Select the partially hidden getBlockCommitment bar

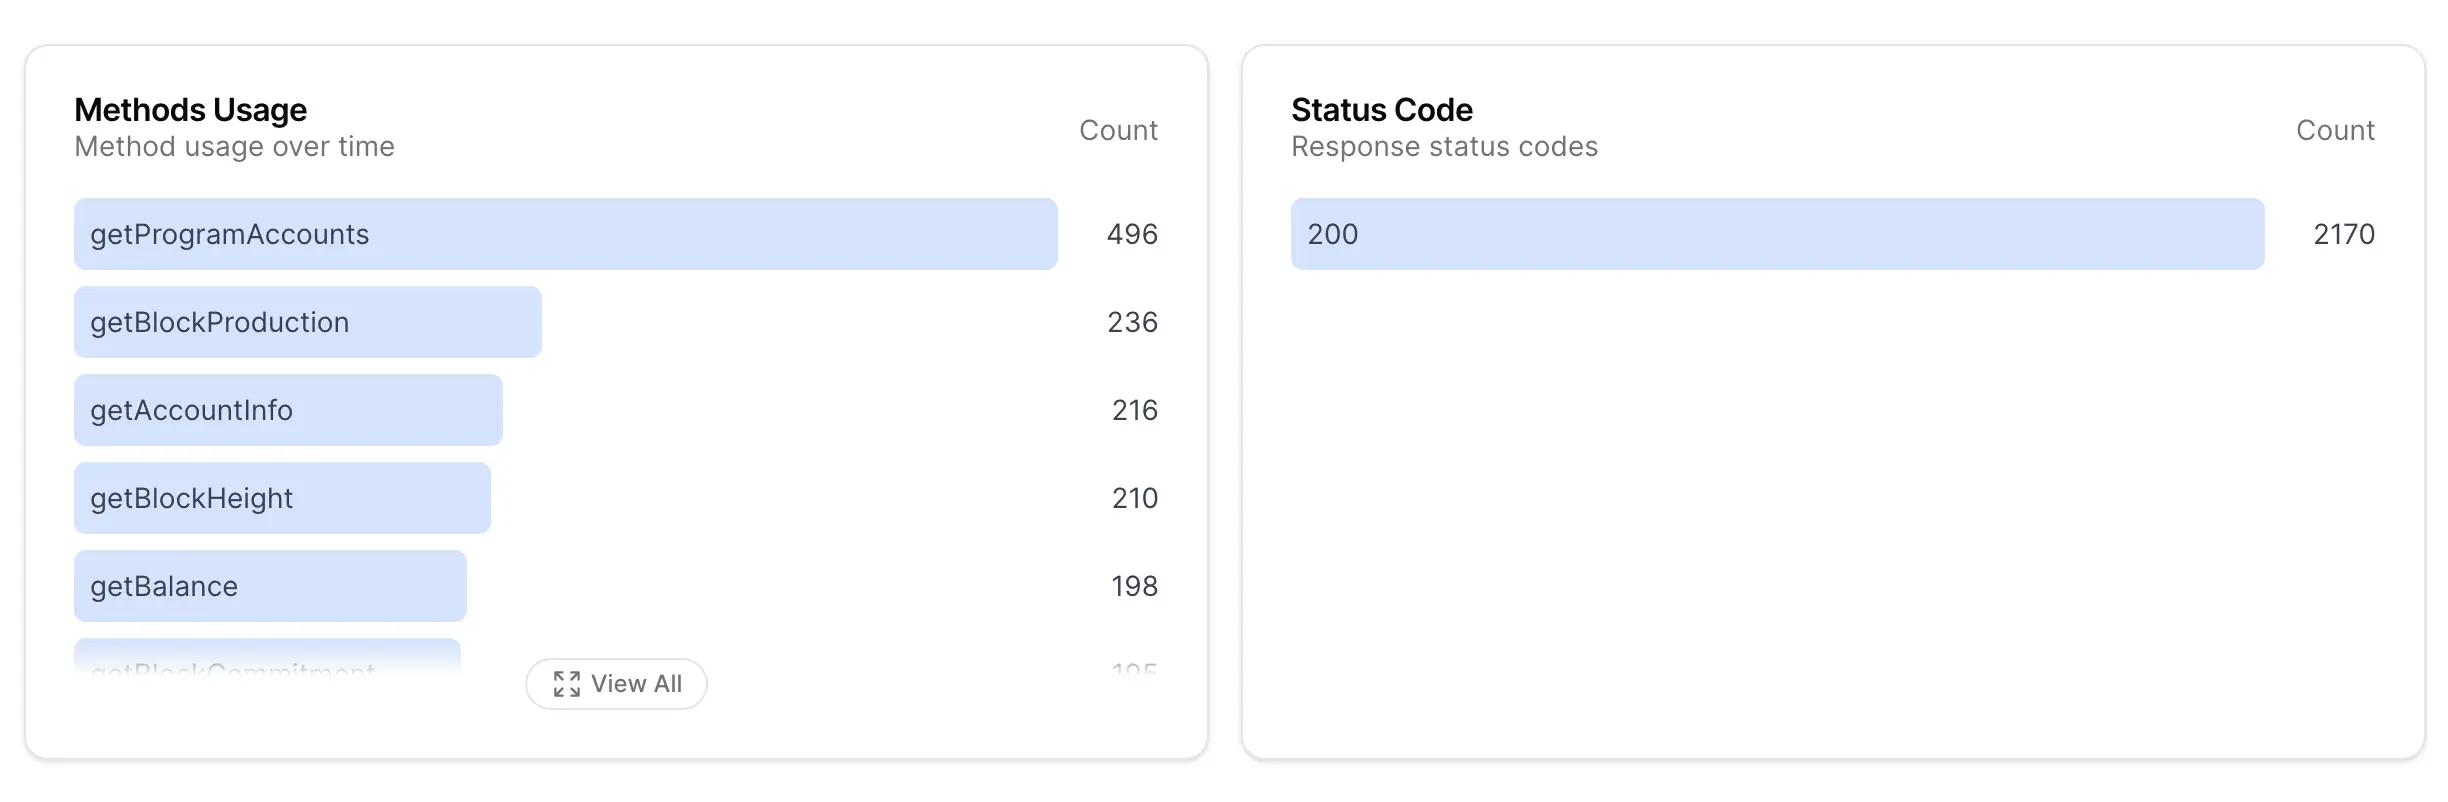tap(267, 656)
